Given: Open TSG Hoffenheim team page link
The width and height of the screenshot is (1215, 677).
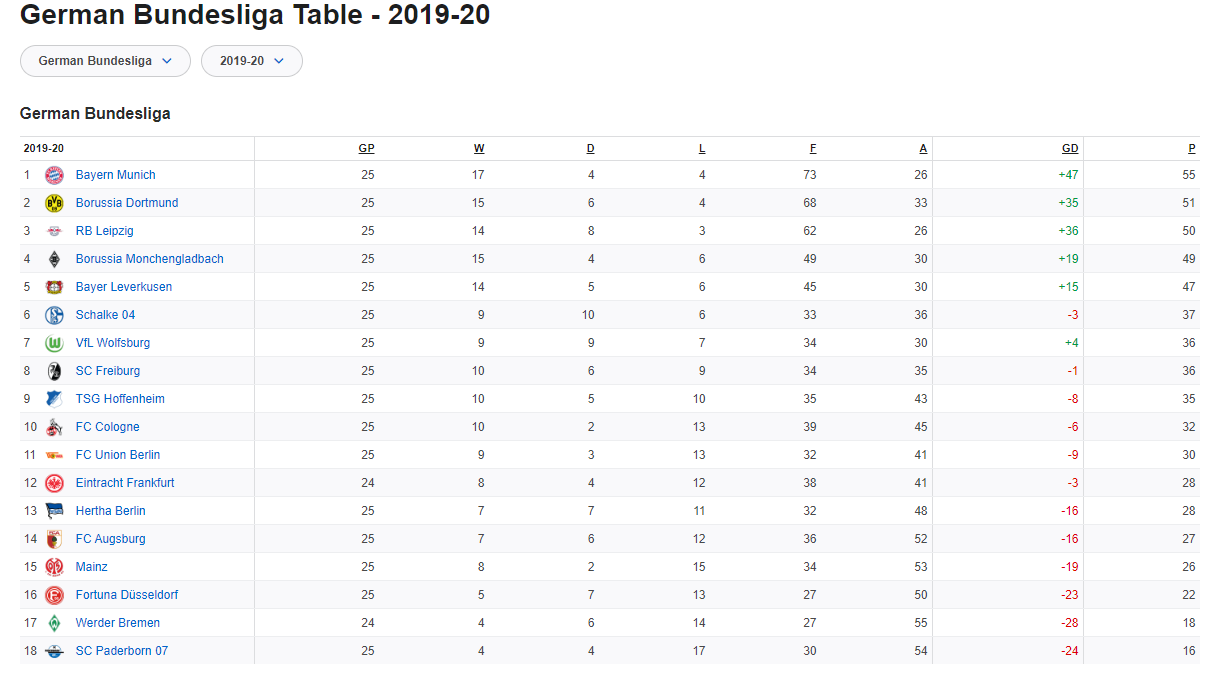Looking at the screenshot, I should [120, 399].
